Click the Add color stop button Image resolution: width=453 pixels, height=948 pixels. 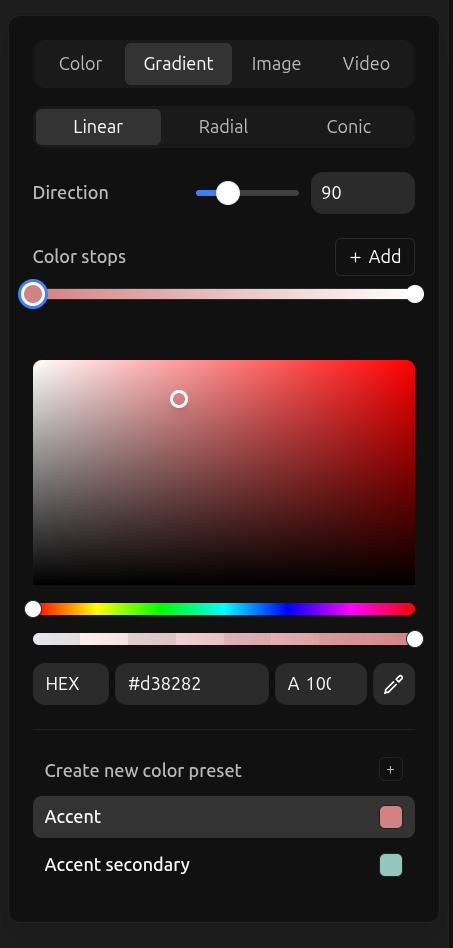point(375,257)
